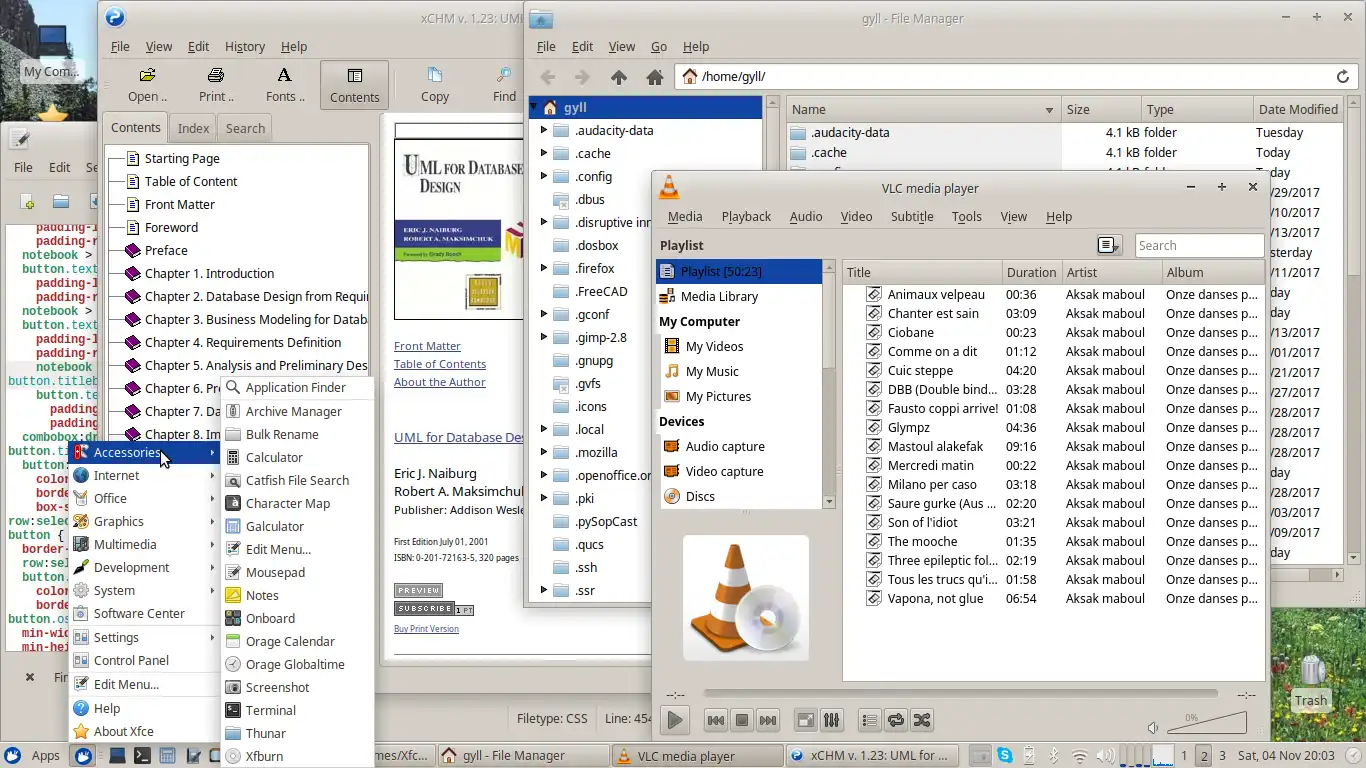Expand .firefox folder in tree
This screenshot has height=768, width=1366.
pyautogui.click(x=544, y=268)
